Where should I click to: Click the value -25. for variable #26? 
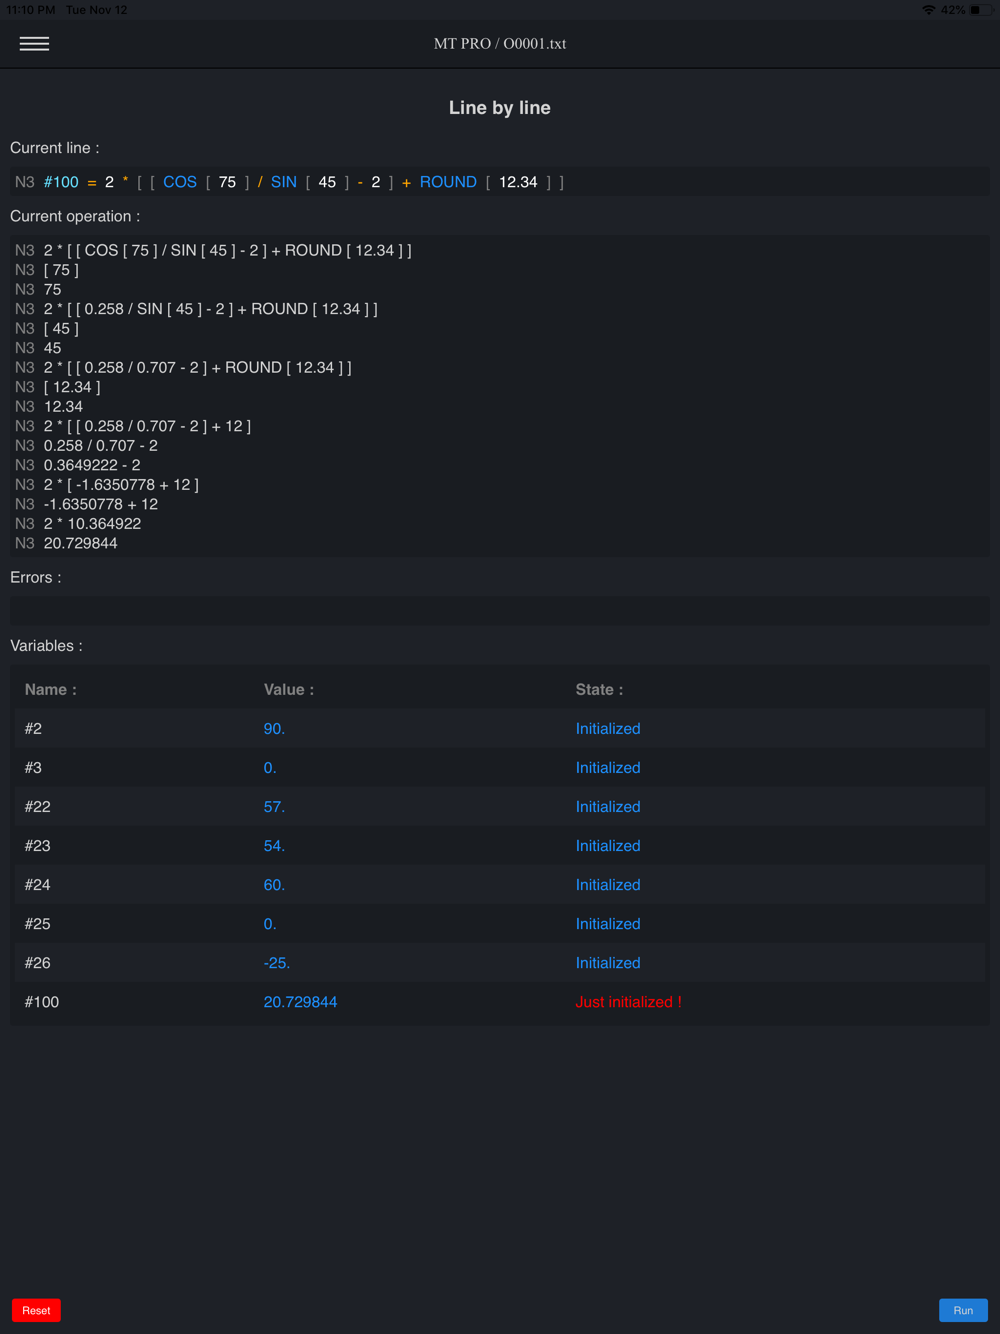pyautogui.click(x=276, y=963)
